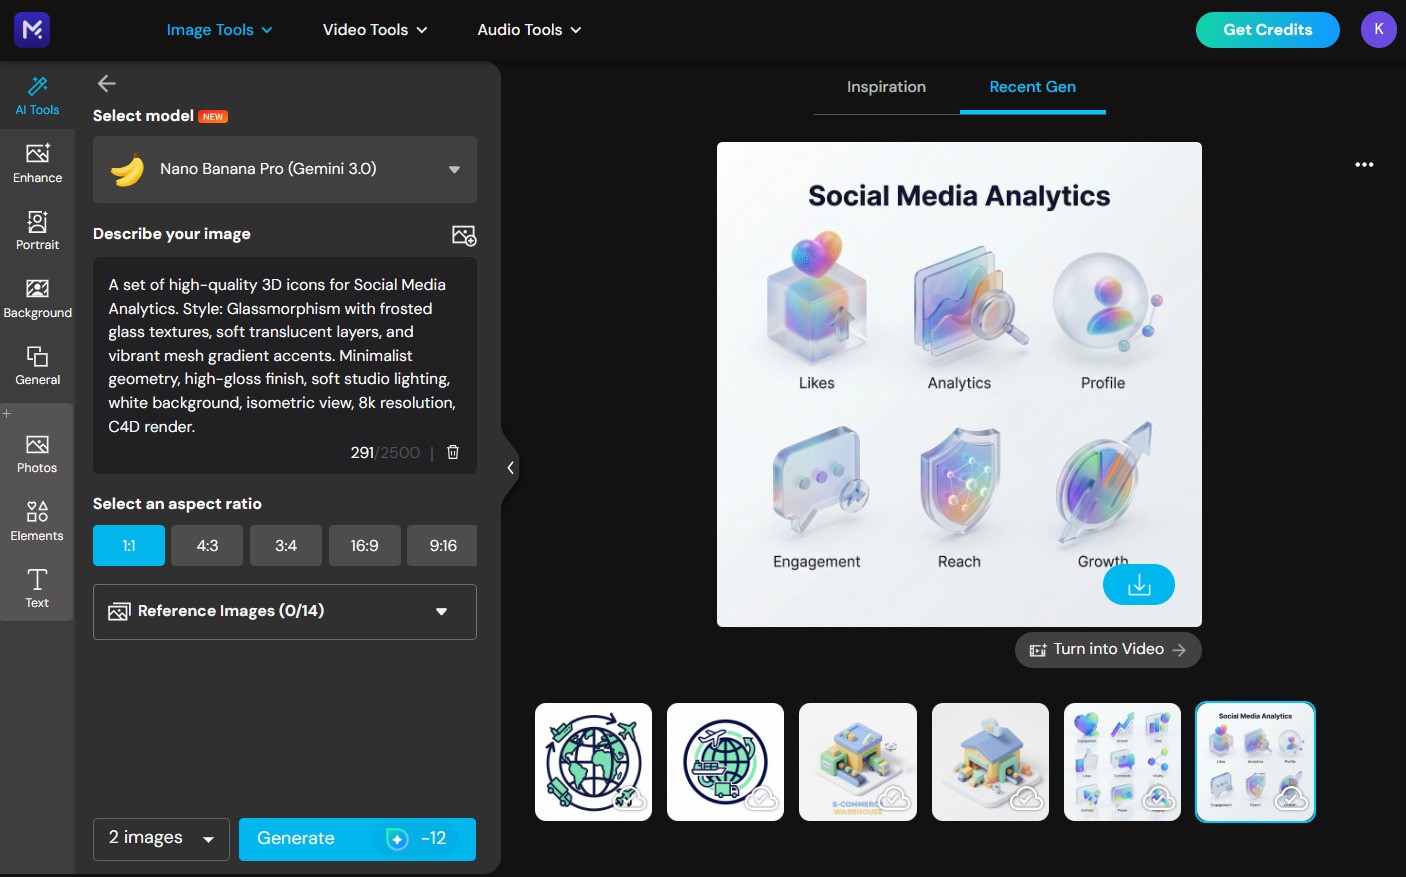1406x877 pixels.
Task: Switch to the Inspiration tab
Action: [886, 87]
